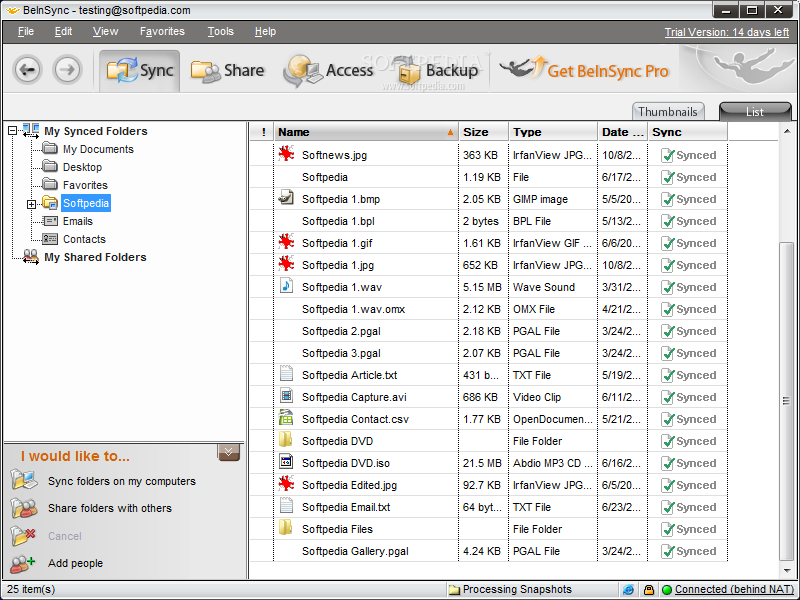The image size is (800, 600).
Task: Select Softpedia 3.pgal file name
Action: [341, 353]
